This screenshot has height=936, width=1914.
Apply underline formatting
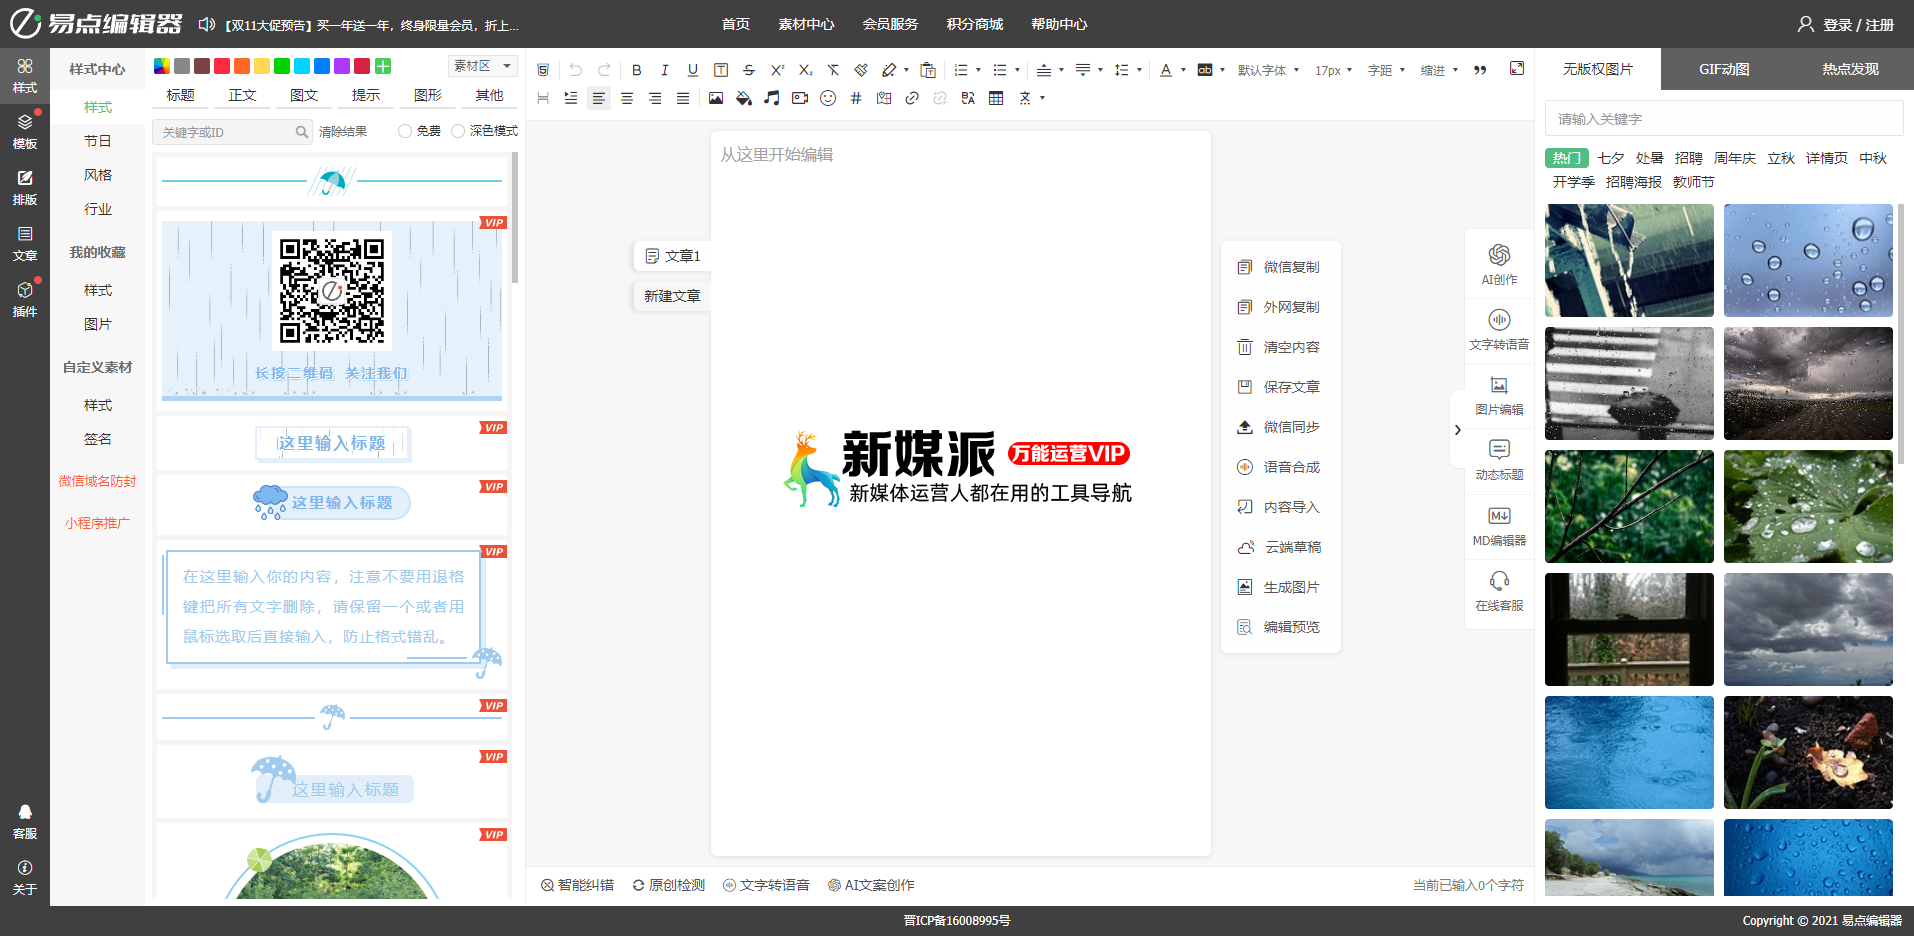coord(693,70)
